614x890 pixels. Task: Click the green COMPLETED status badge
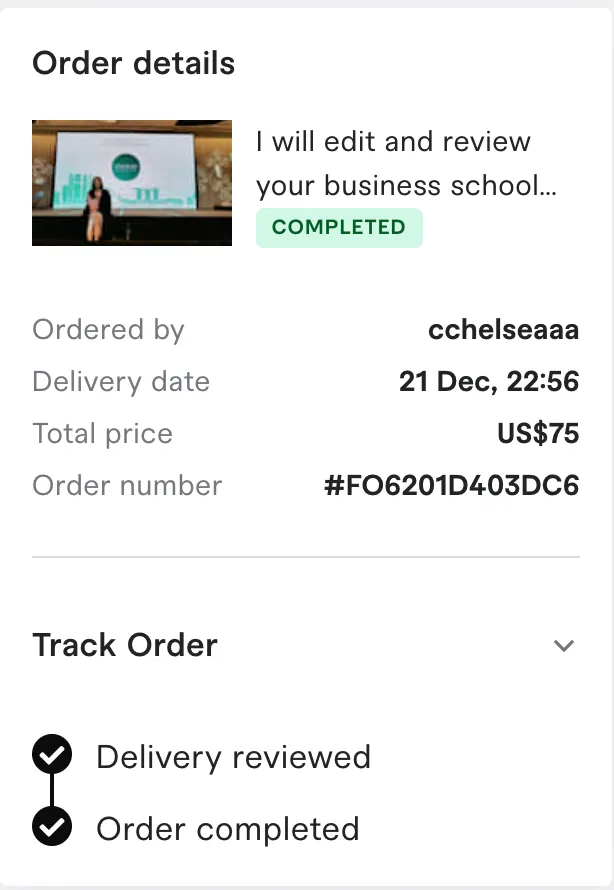(339, 227)
